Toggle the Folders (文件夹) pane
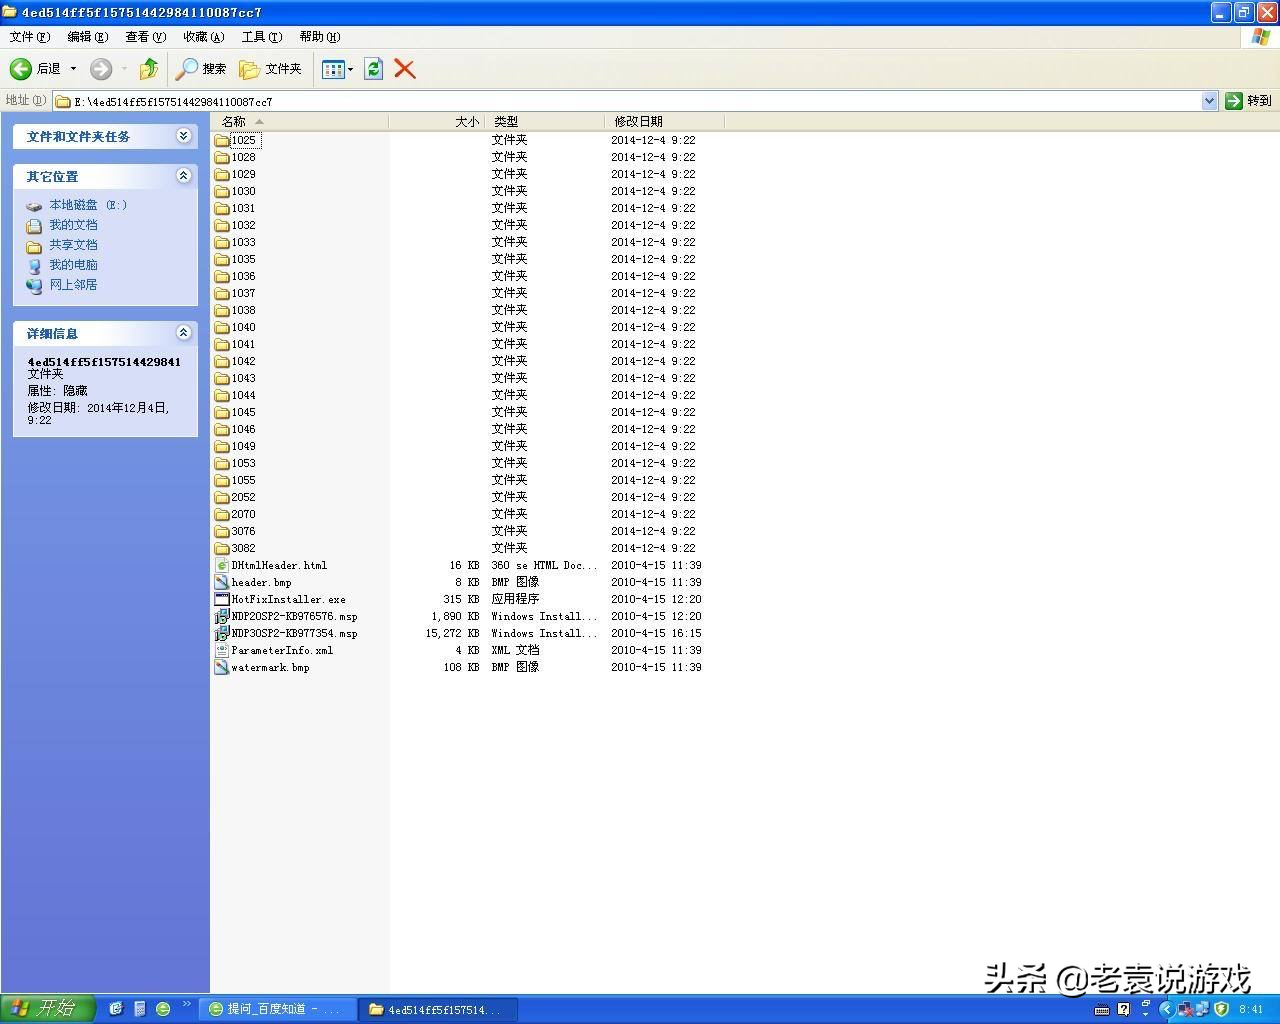 [270, 69]
